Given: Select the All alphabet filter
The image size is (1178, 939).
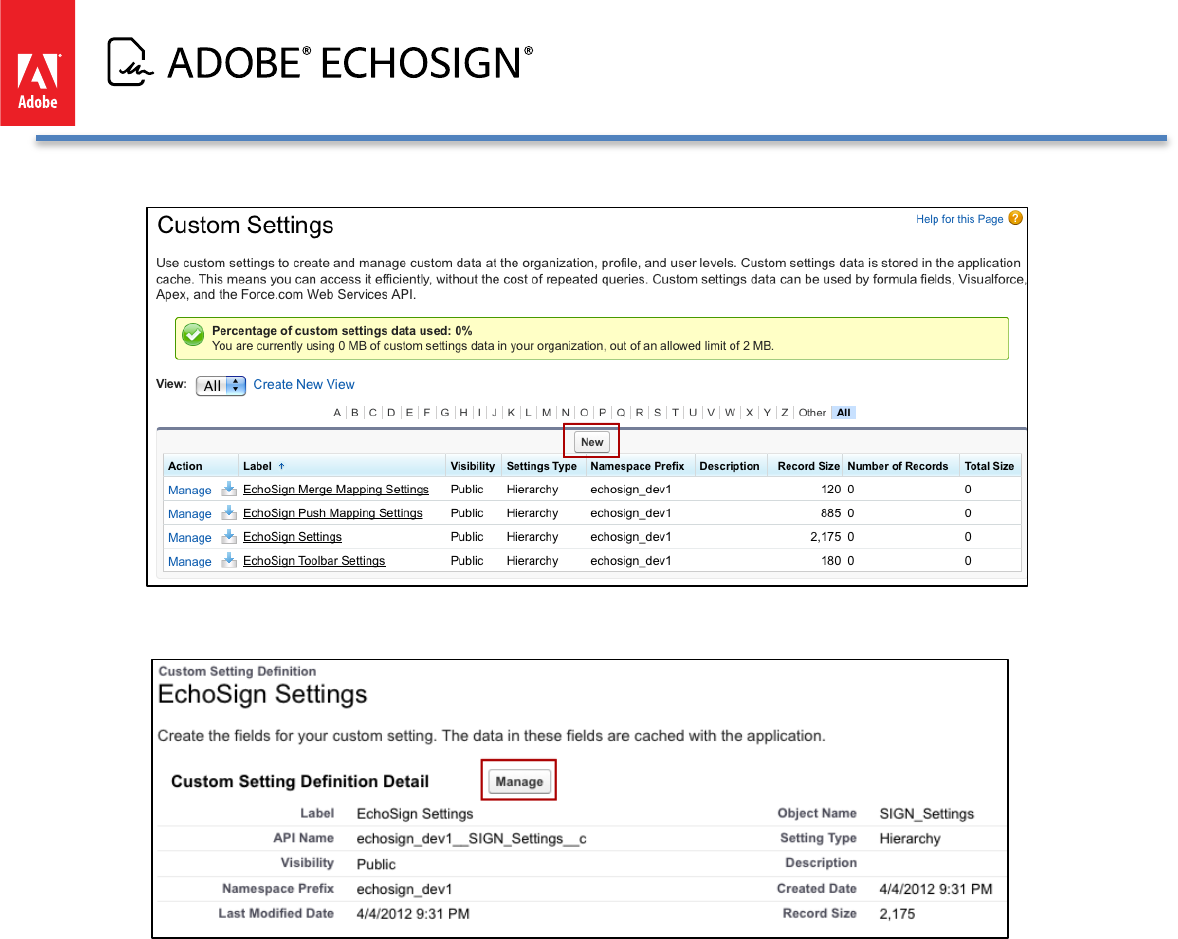Looking at the screenshot, I should pyautogui.click(x=844, y=412).
